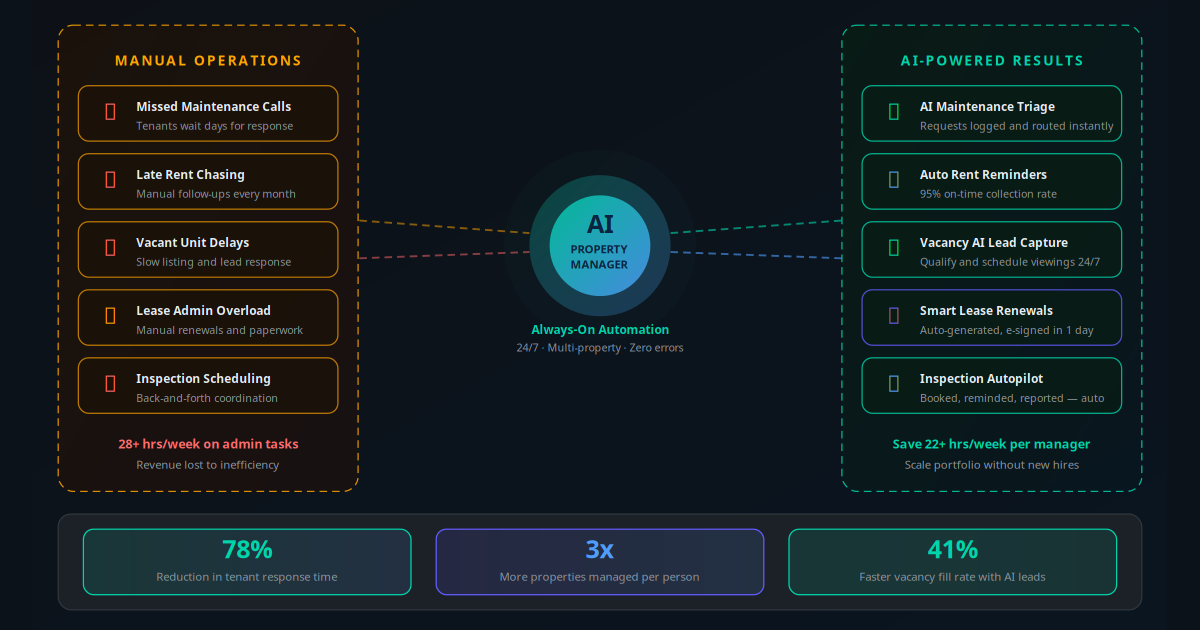Click the icon beside Auto Rent Reminders
Viewport: 1200px width, 630px height.
coord(894,180)
